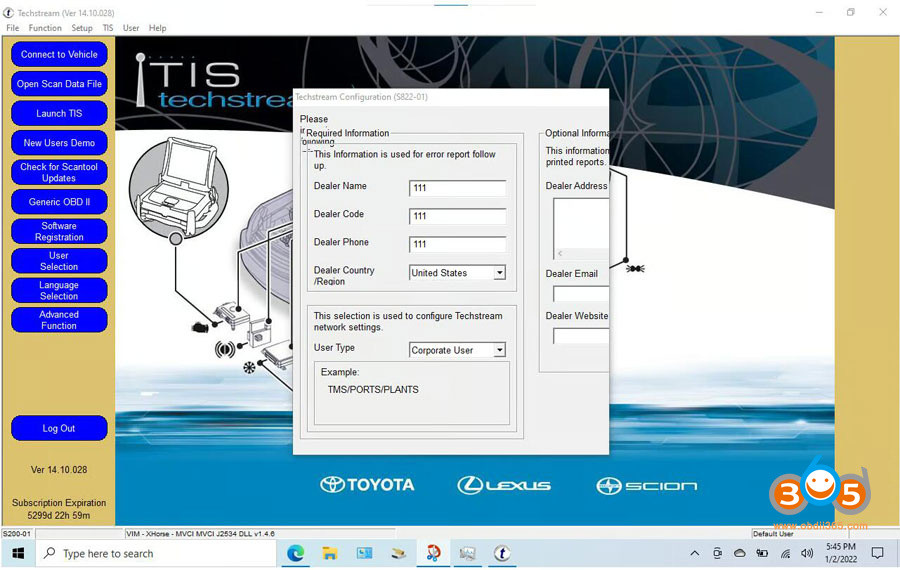
Task: Click the Dealer Website input field
Action: pyautogui.click(x=581, y=336)
